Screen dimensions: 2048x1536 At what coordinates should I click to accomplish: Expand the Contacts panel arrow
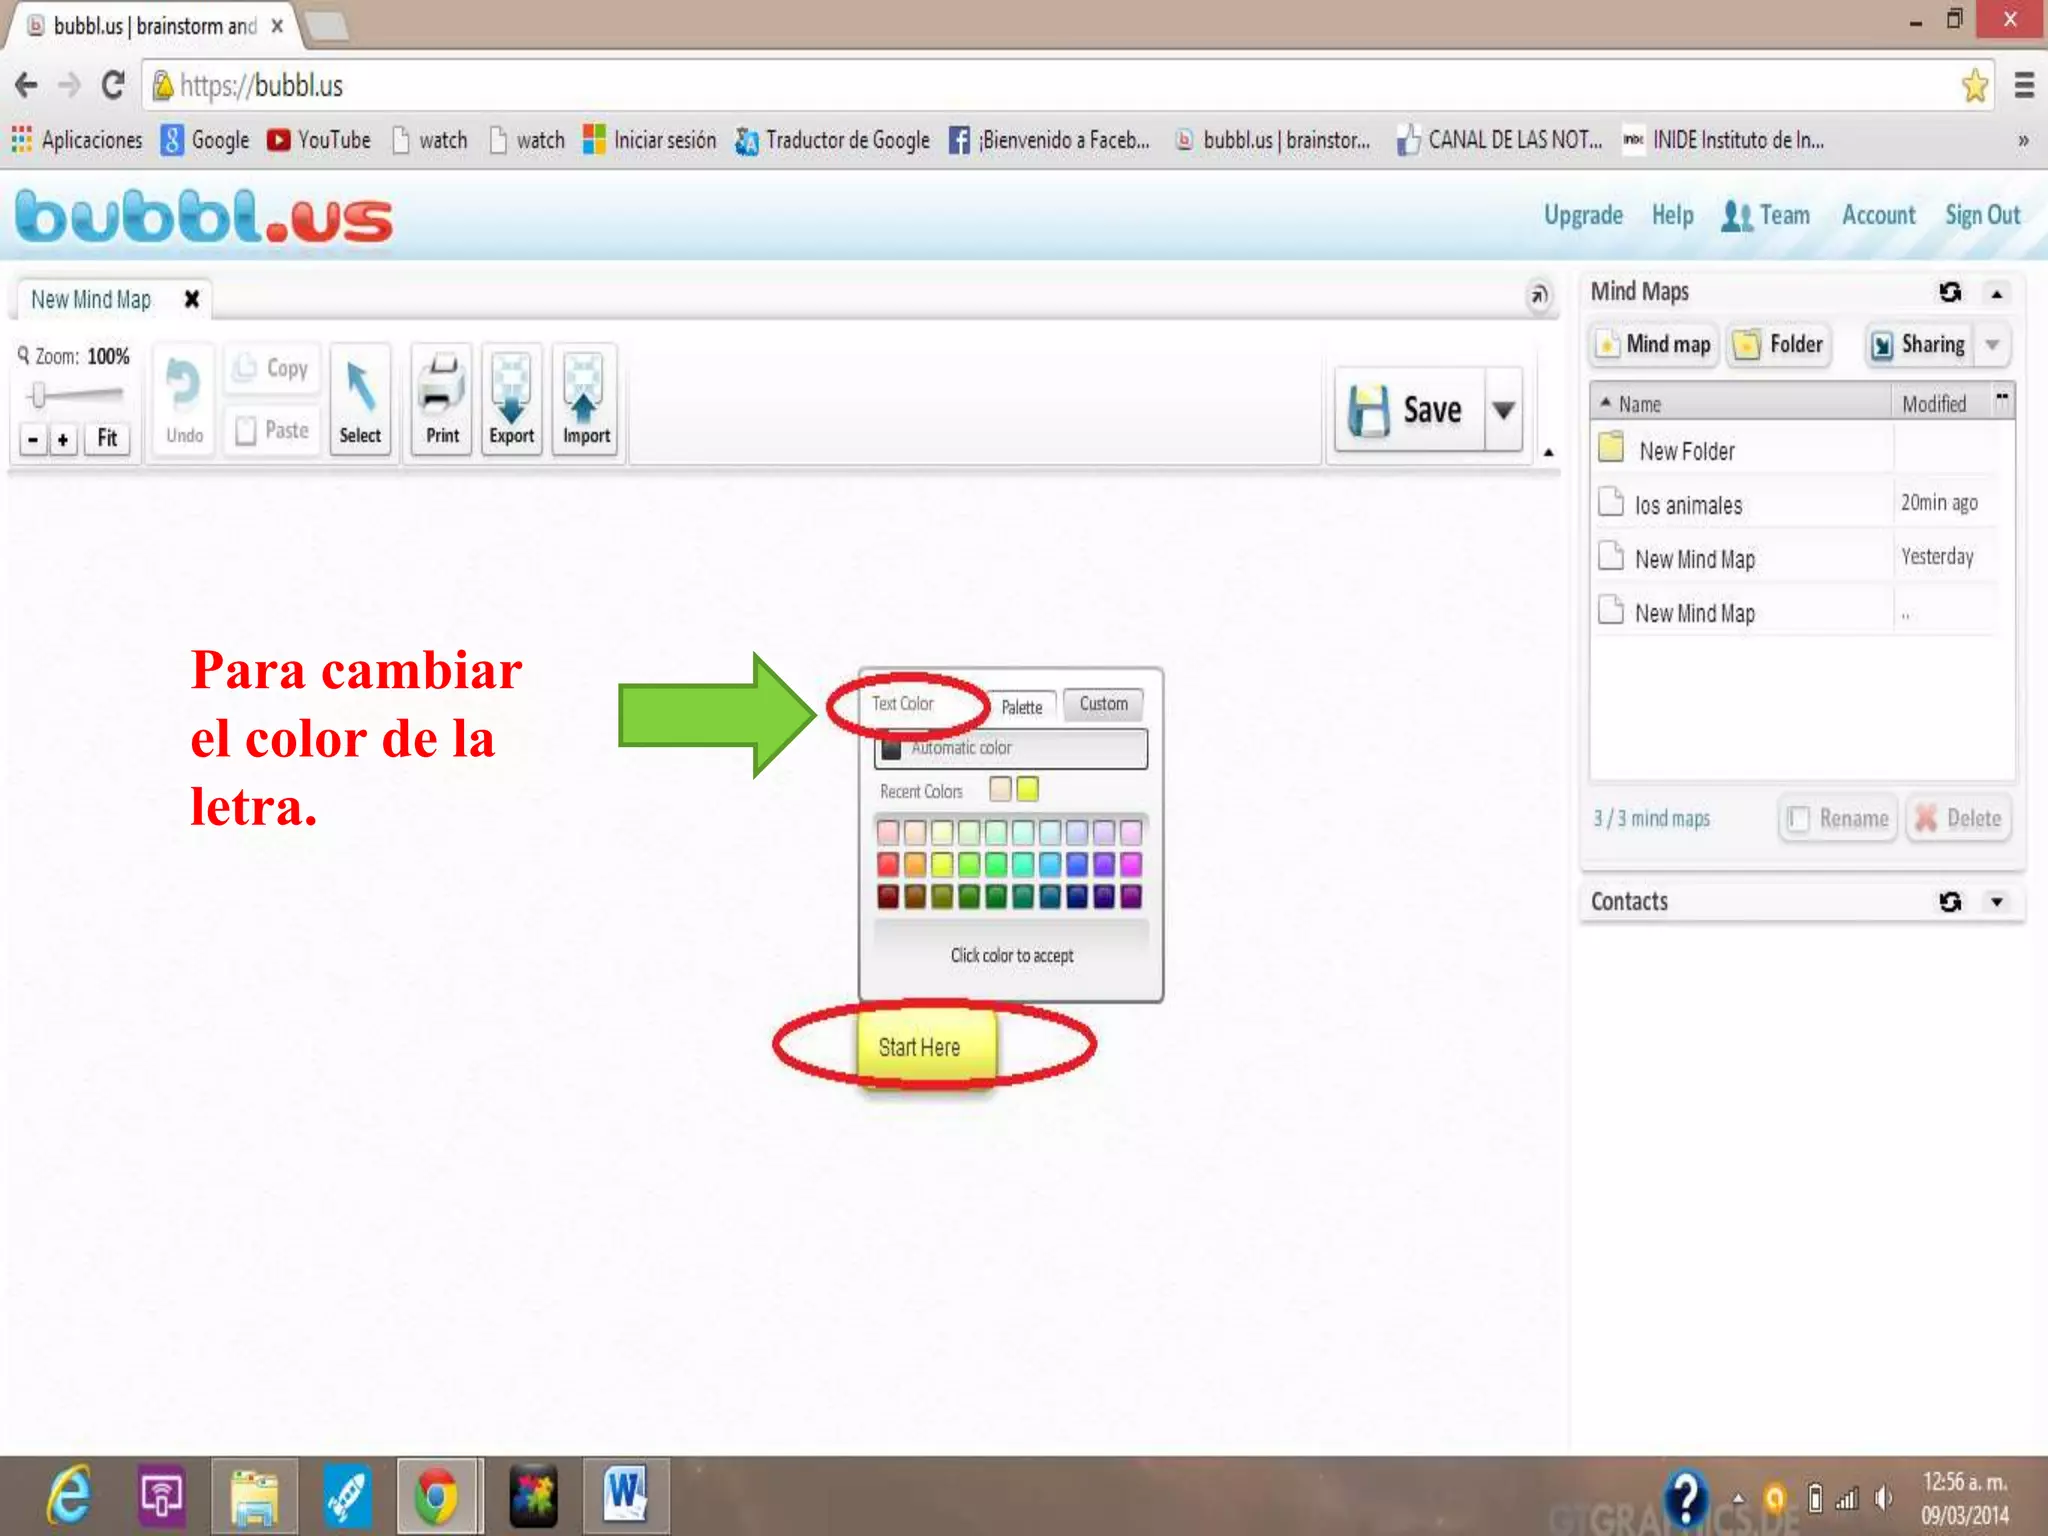[x=1996, y=902]
